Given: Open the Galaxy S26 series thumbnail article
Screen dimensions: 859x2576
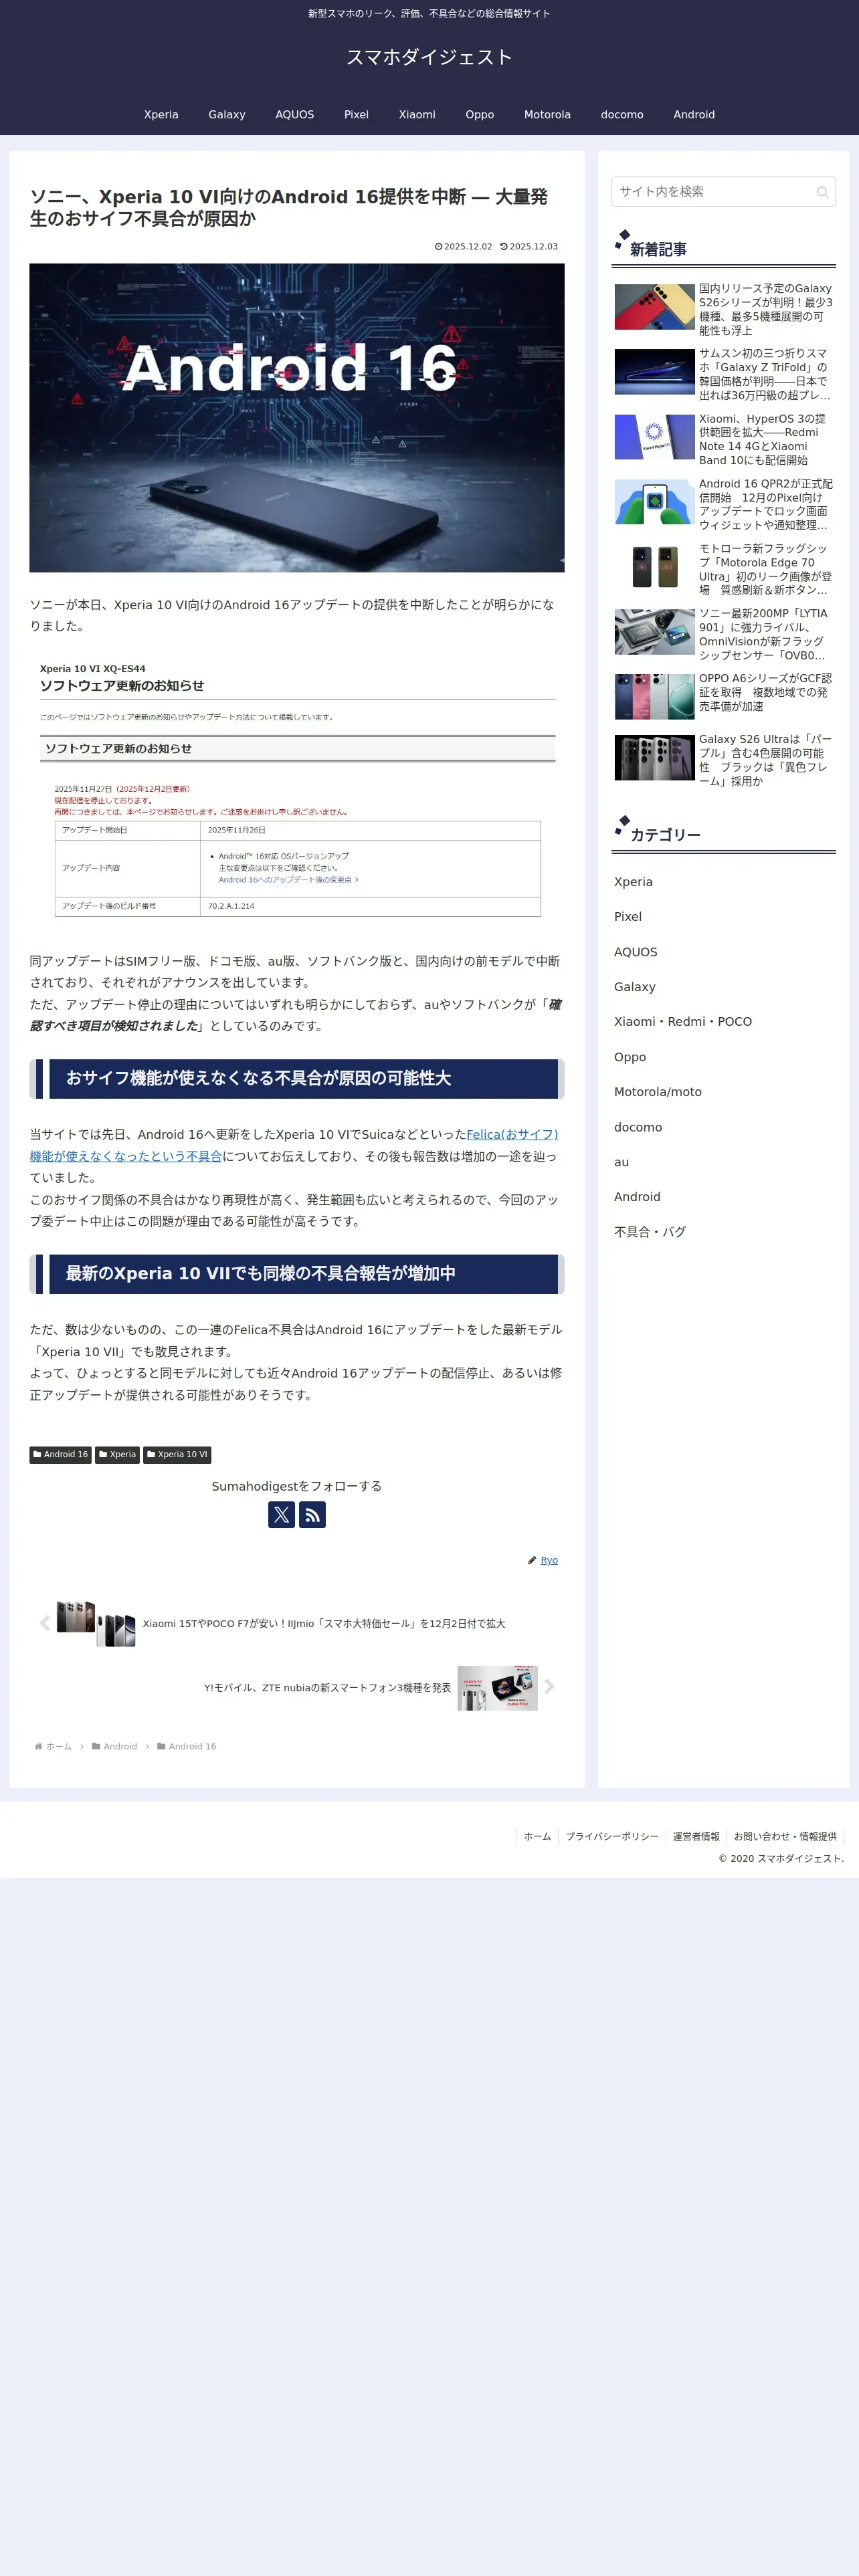Looking at the screenshot, I should (x=654, y=307).
